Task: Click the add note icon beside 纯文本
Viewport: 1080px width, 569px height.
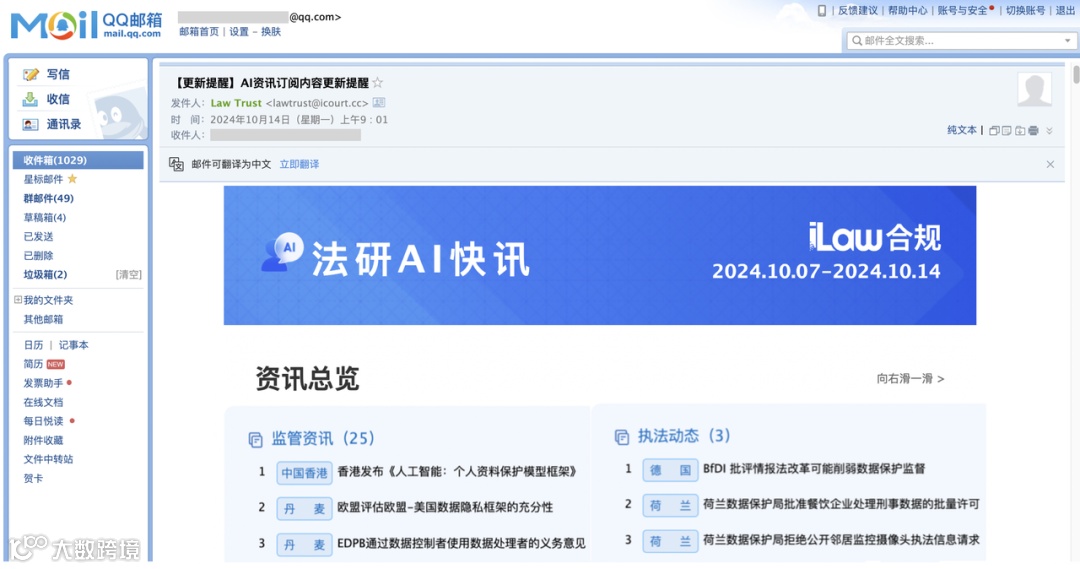Action: coord(1007,130)
